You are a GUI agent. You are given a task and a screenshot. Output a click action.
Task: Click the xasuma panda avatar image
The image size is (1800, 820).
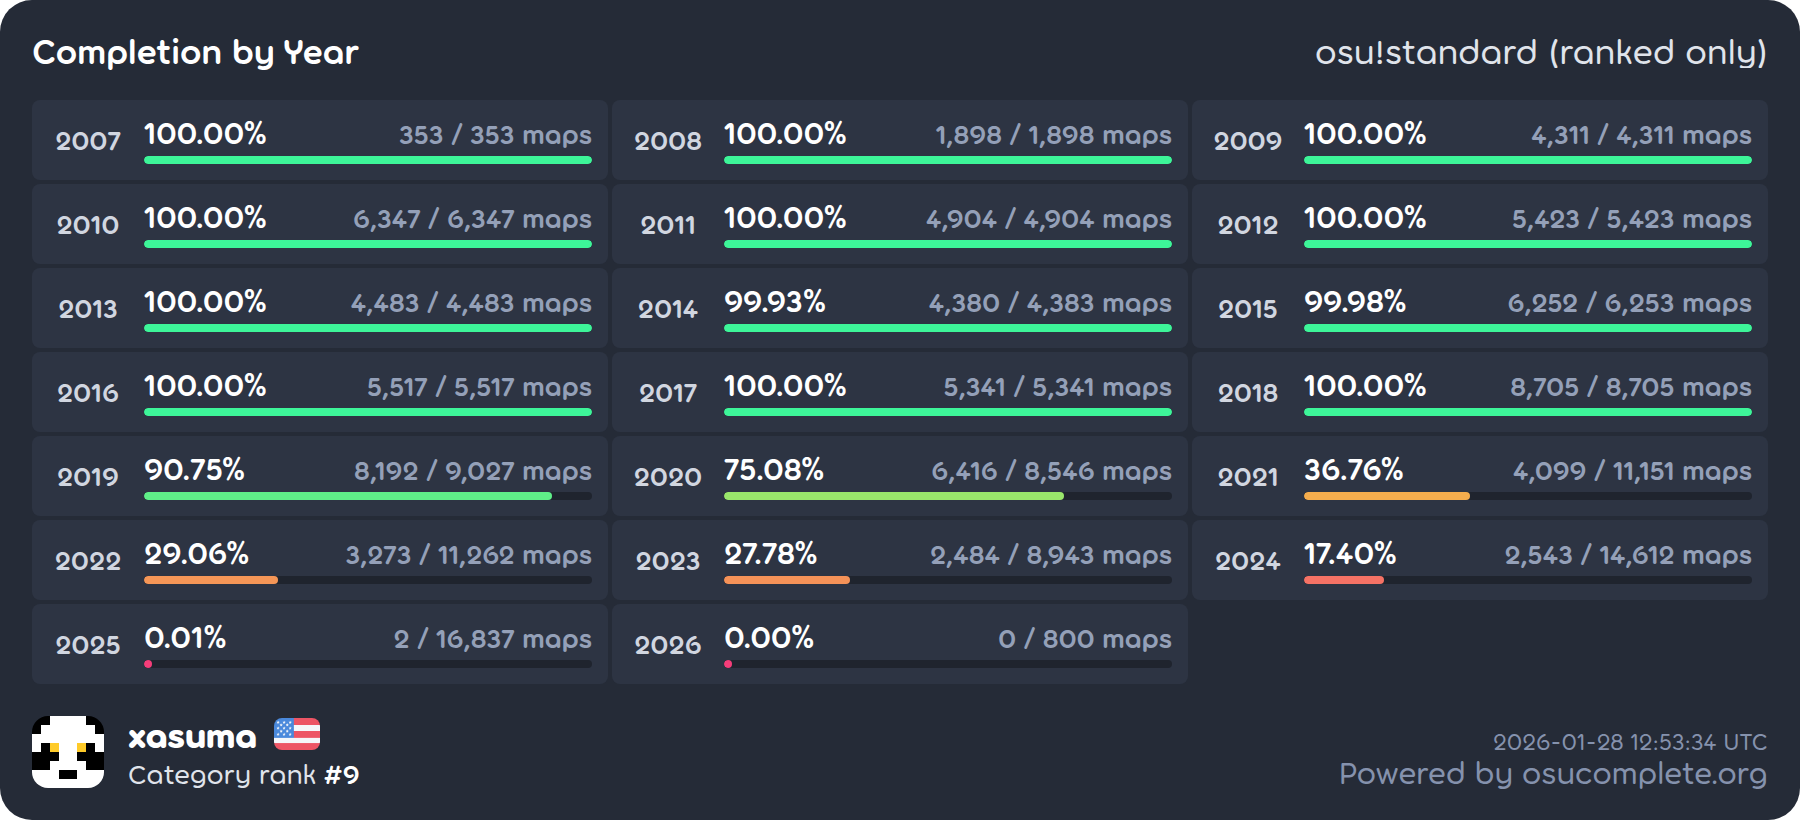(68, 752)
